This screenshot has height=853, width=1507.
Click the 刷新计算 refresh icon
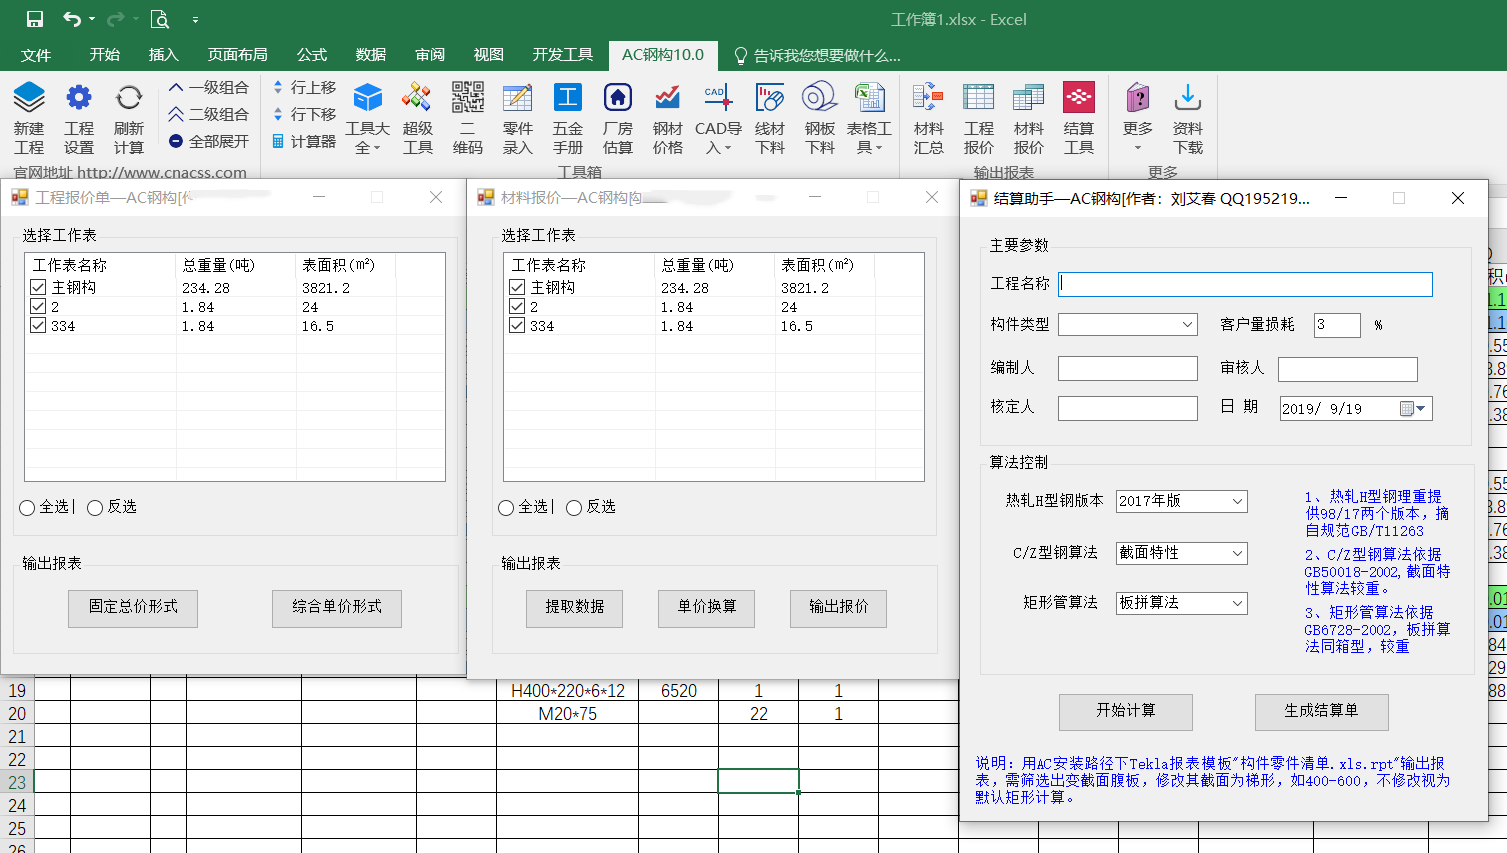[129, 118]
